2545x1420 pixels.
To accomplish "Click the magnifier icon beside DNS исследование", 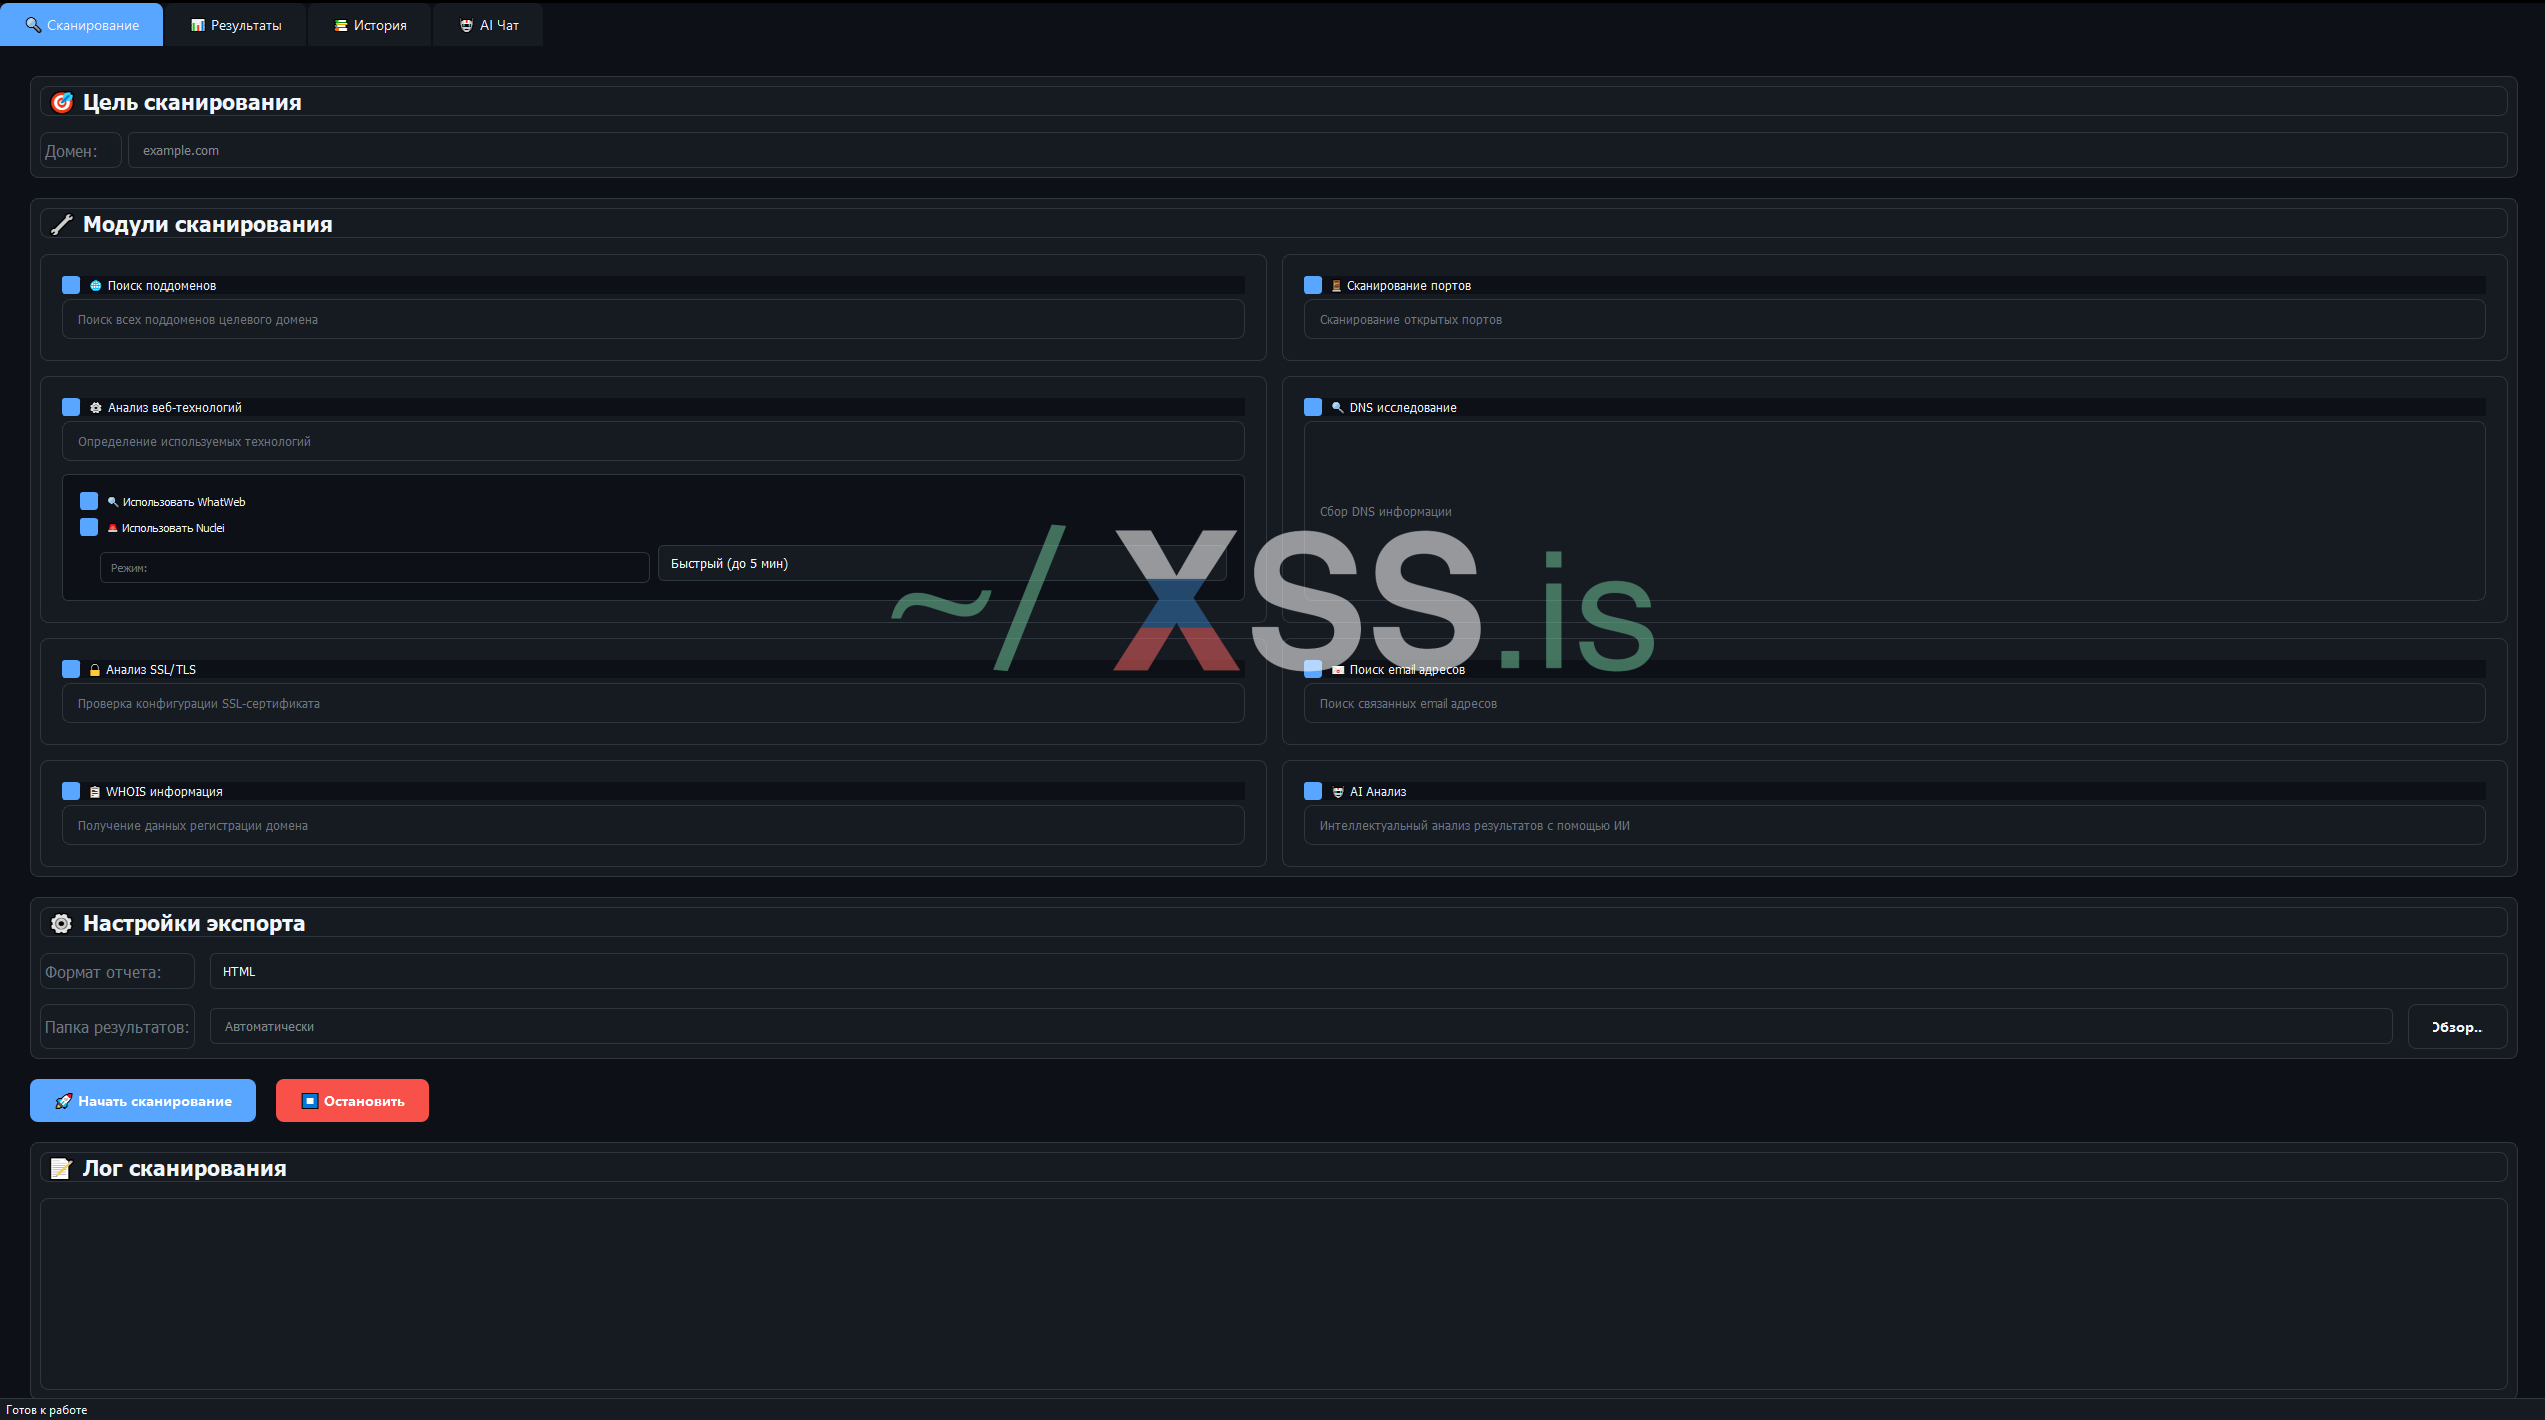I will (1337, 408).
